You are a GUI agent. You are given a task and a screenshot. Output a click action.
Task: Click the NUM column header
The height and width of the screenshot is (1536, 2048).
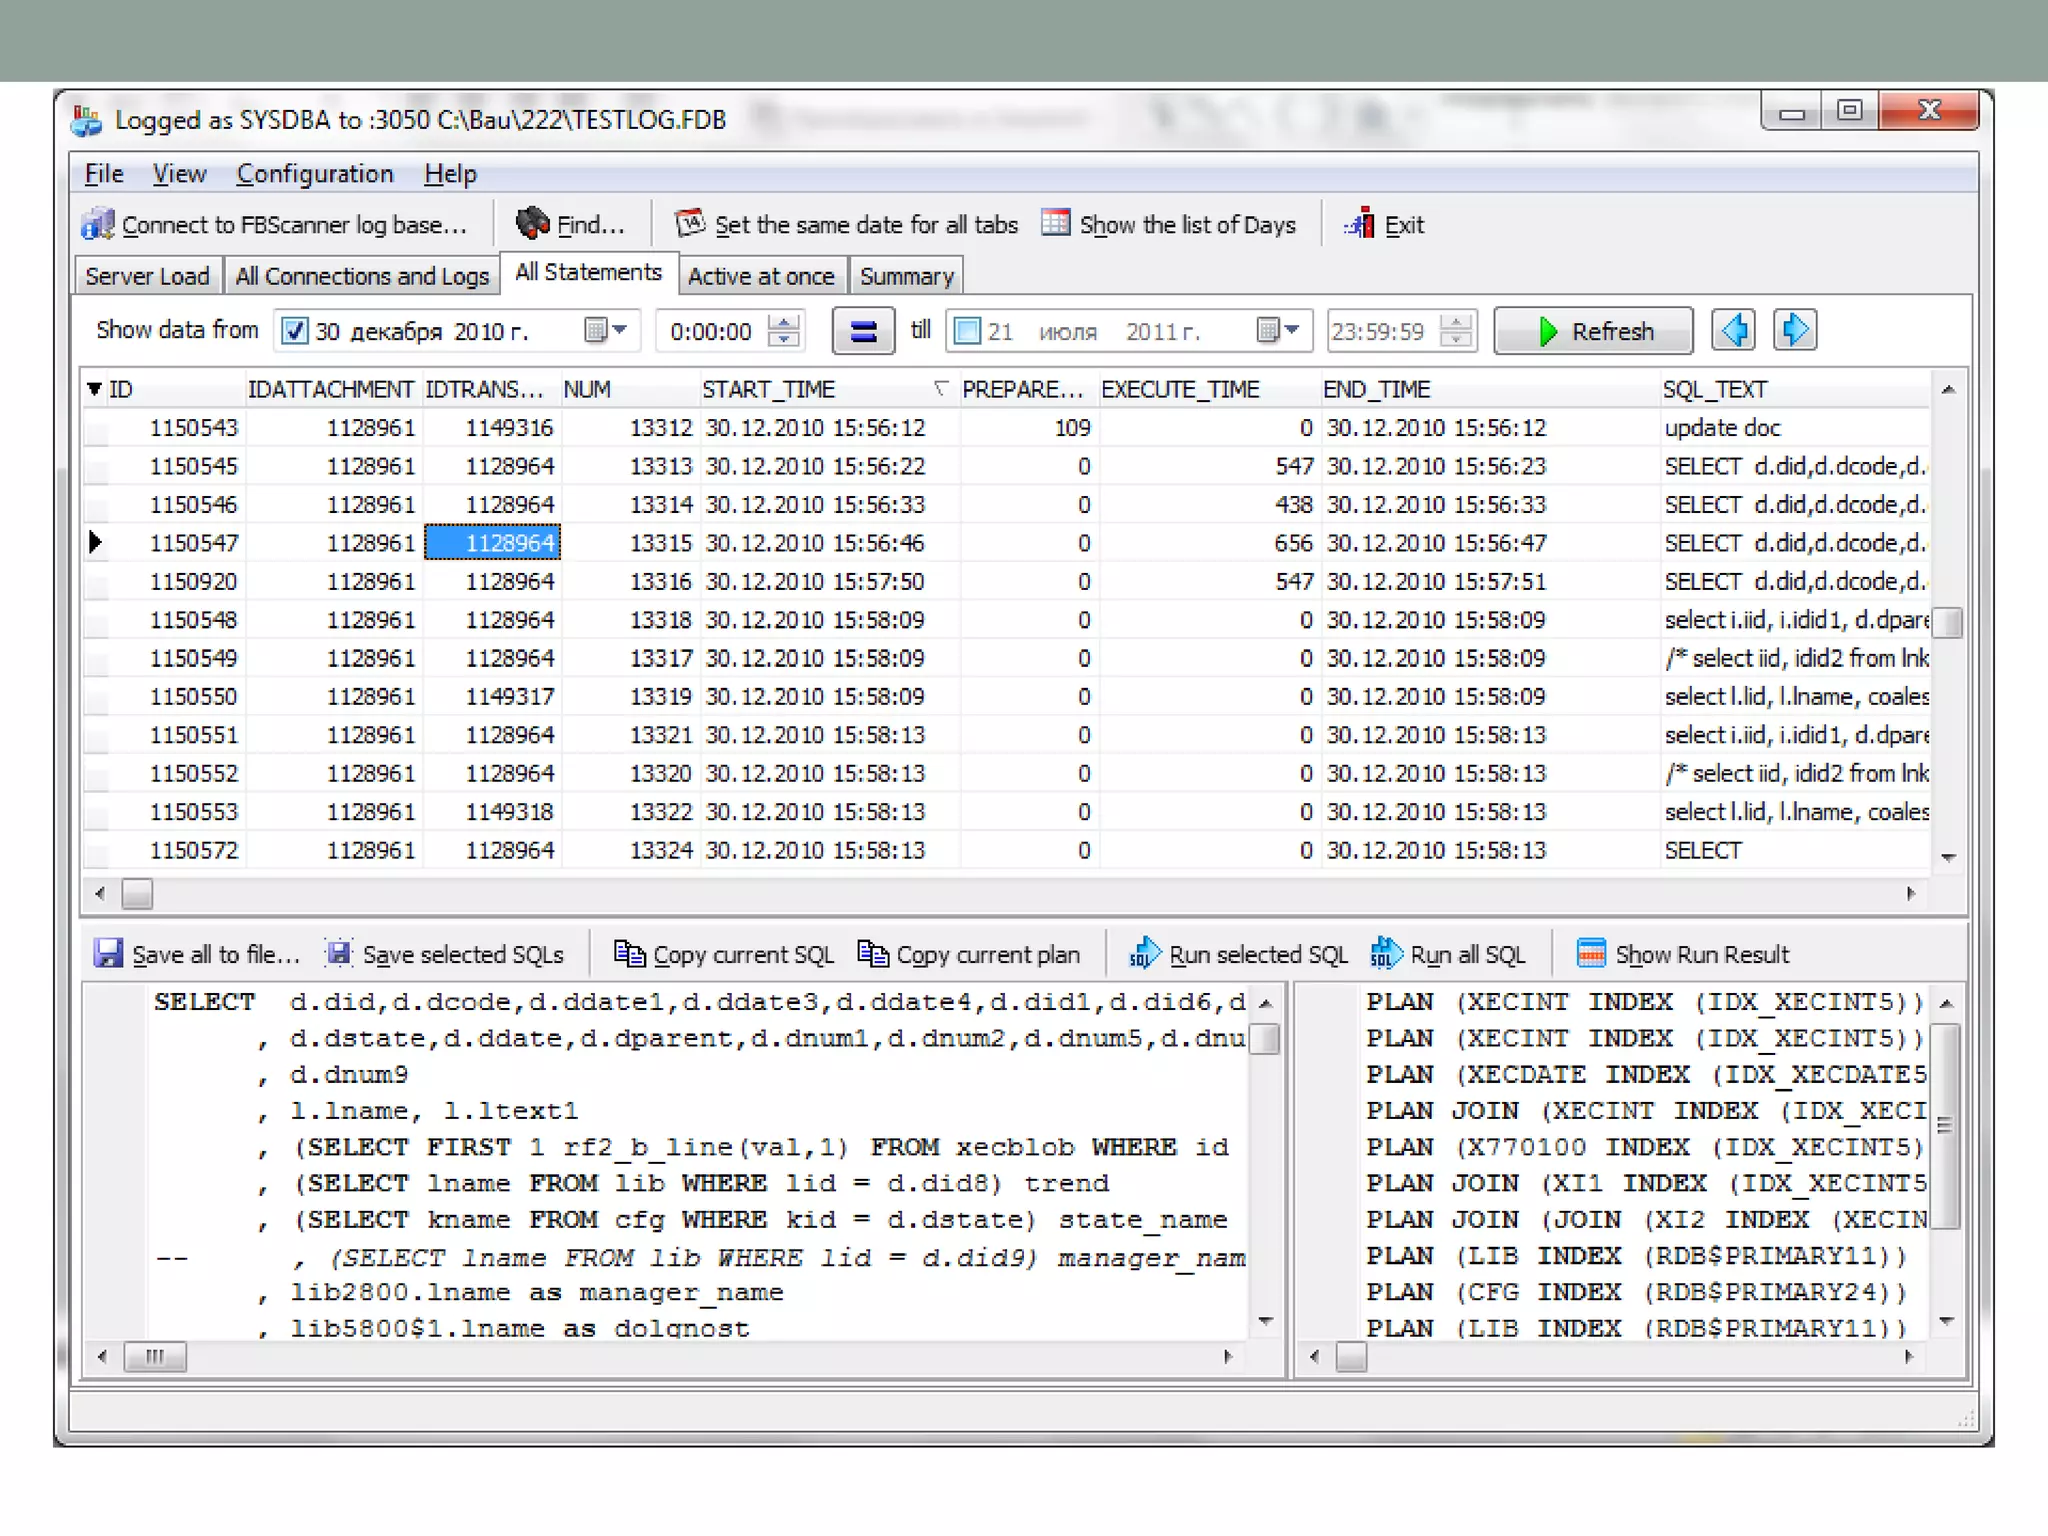(629, 389)
